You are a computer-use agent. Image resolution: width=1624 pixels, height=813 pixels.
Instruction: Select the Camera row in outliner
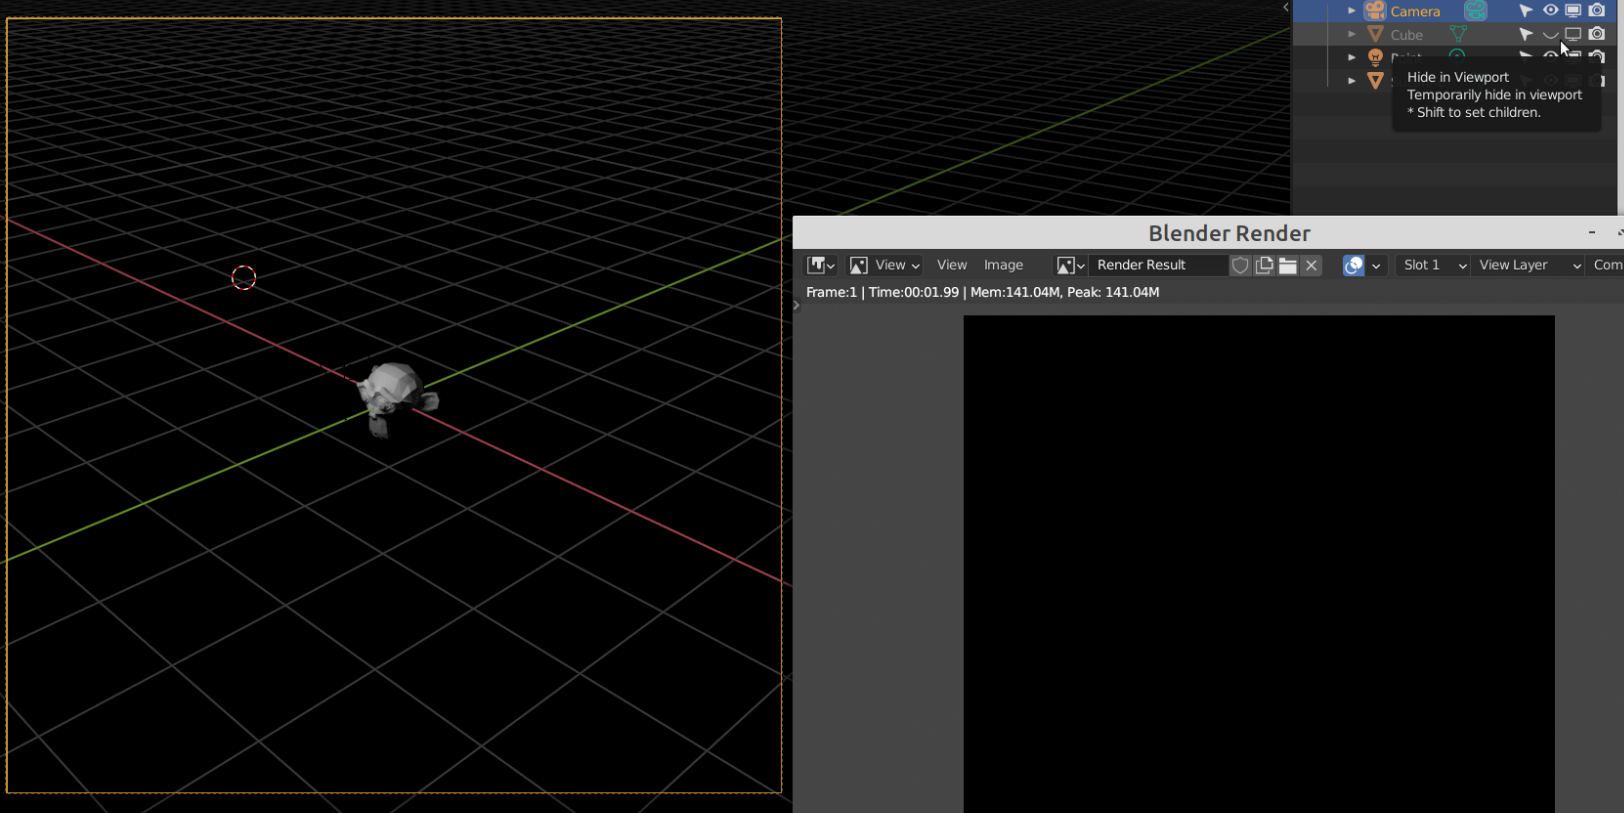(1454, 11)
